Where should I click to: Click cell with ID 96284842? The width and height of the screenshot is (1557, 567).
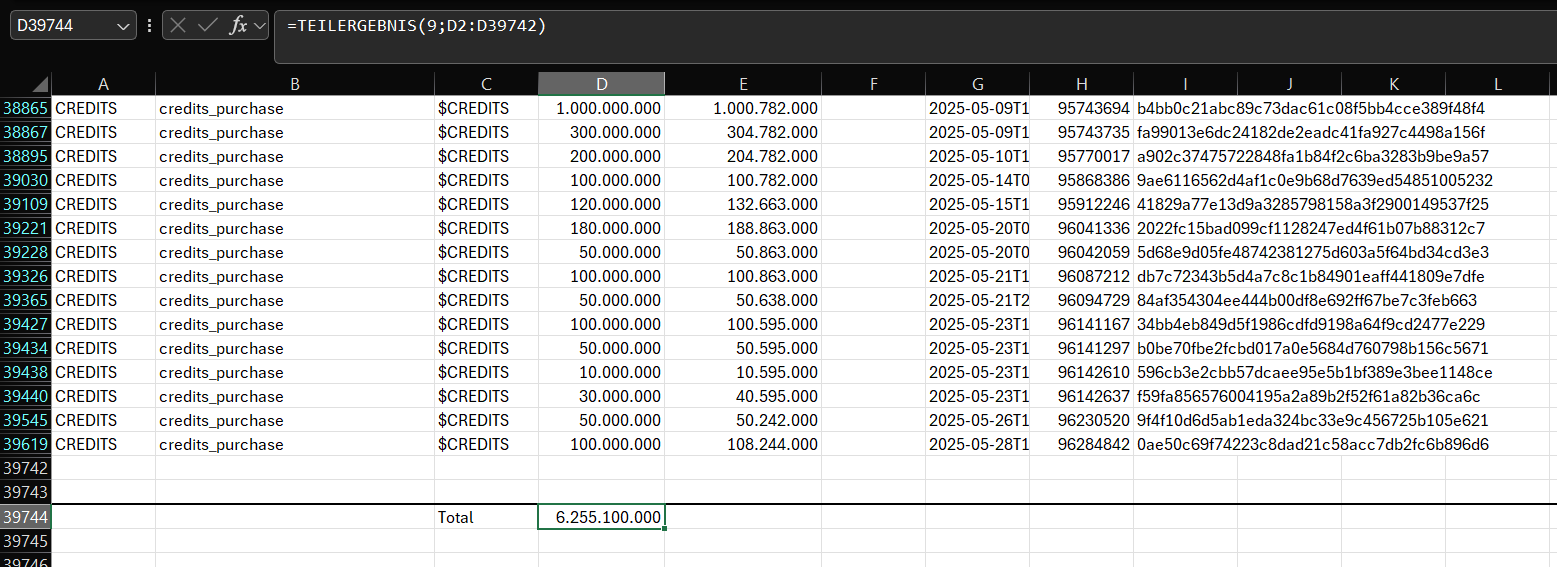(x=1081, y=444)
